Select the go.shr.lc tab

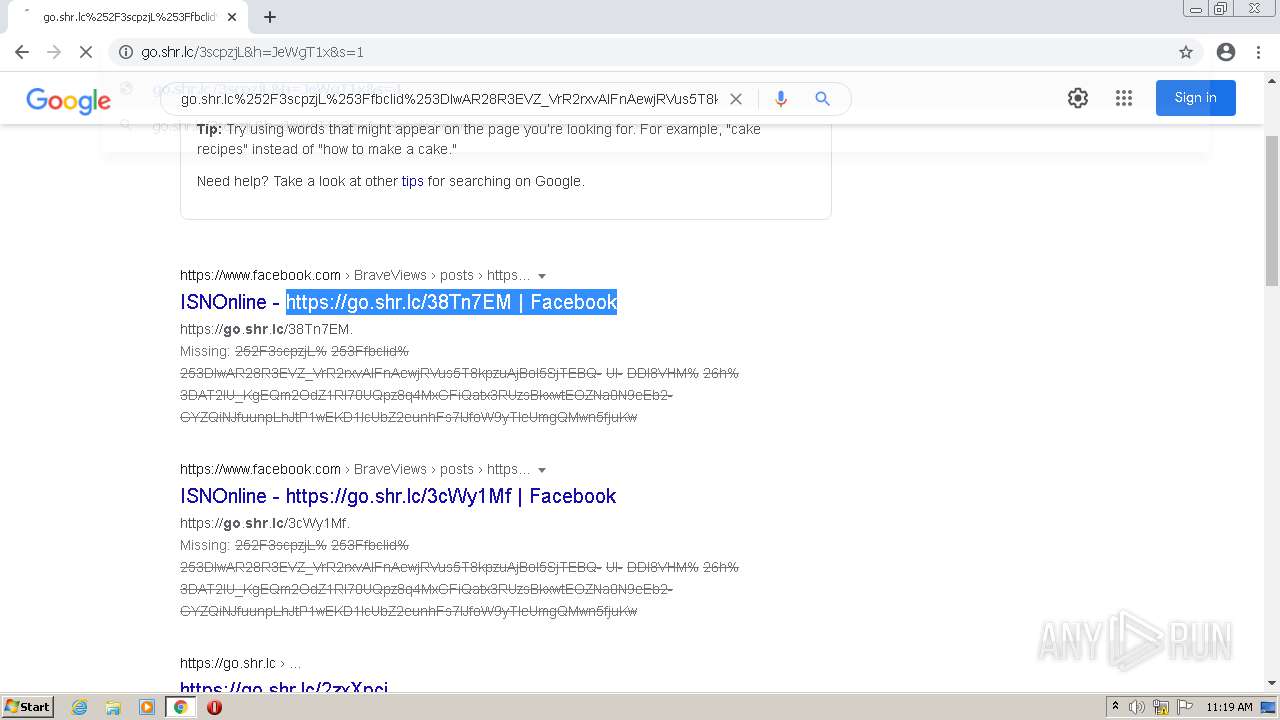(x=127, y=17)
